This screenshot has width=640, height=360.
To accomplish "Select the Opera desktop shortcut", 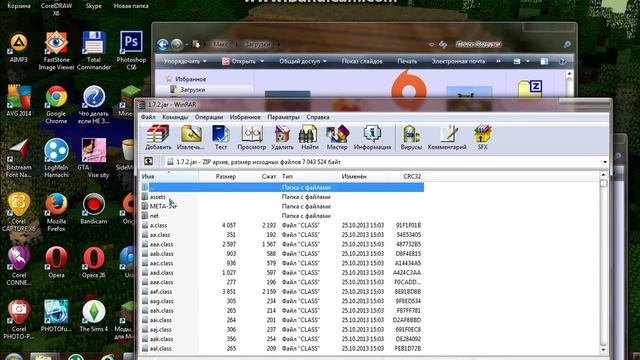I will point(56,262).
